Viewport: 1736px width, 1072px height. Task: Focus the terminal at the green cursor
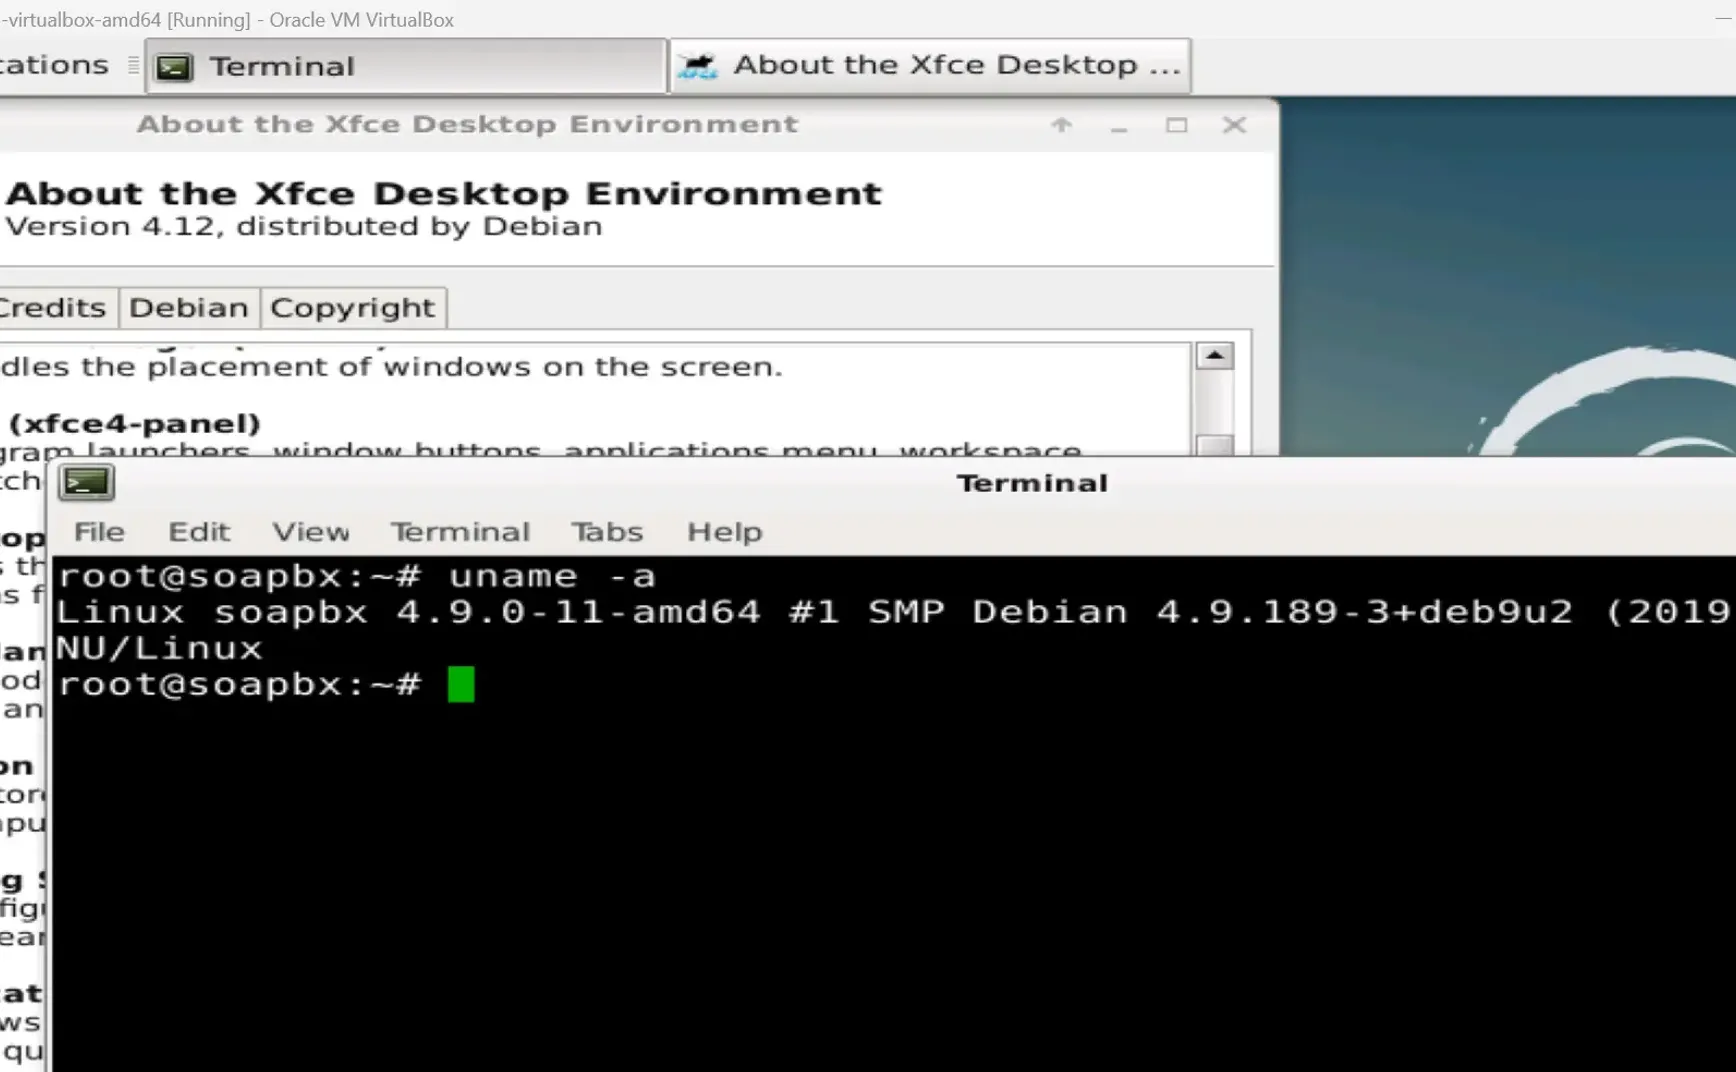[461, 685]
